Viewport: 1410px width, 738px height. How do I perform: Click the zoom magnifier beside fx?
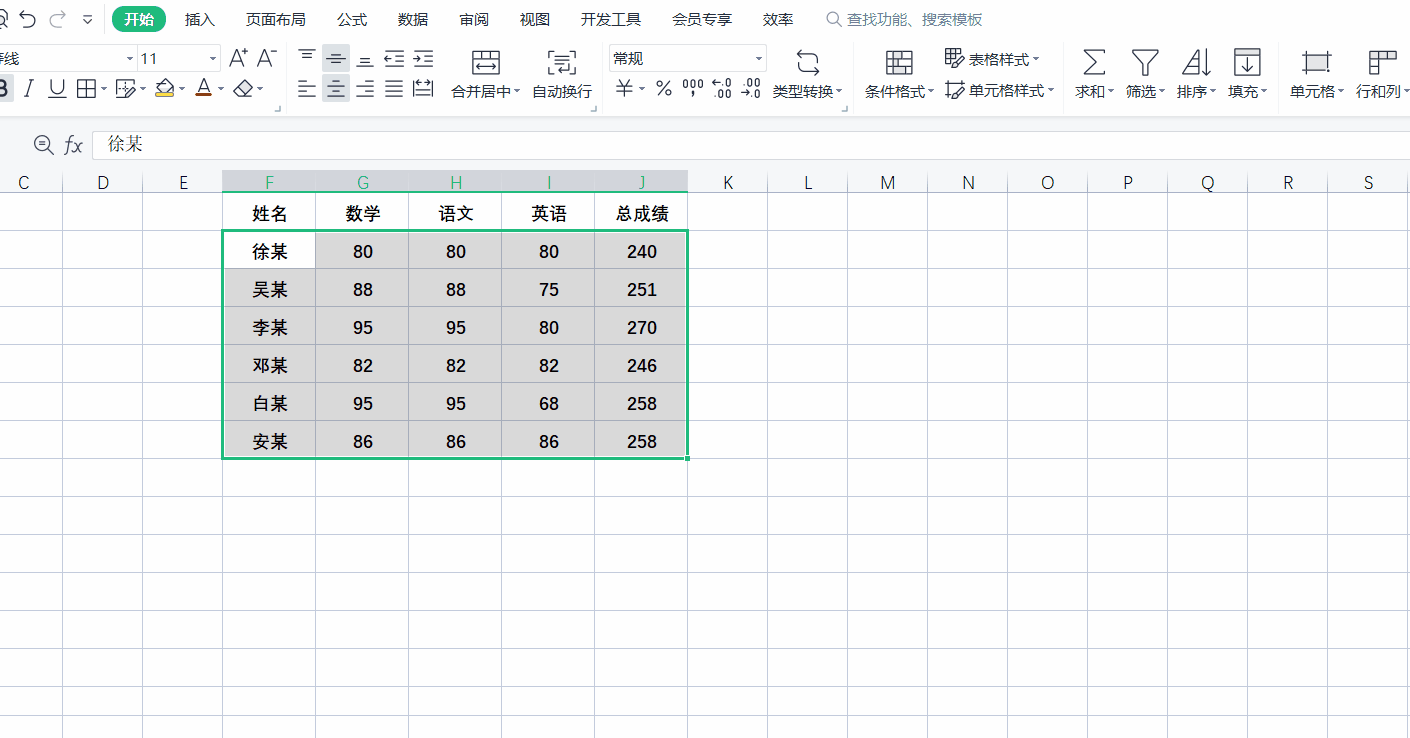(x=43, y=145)
